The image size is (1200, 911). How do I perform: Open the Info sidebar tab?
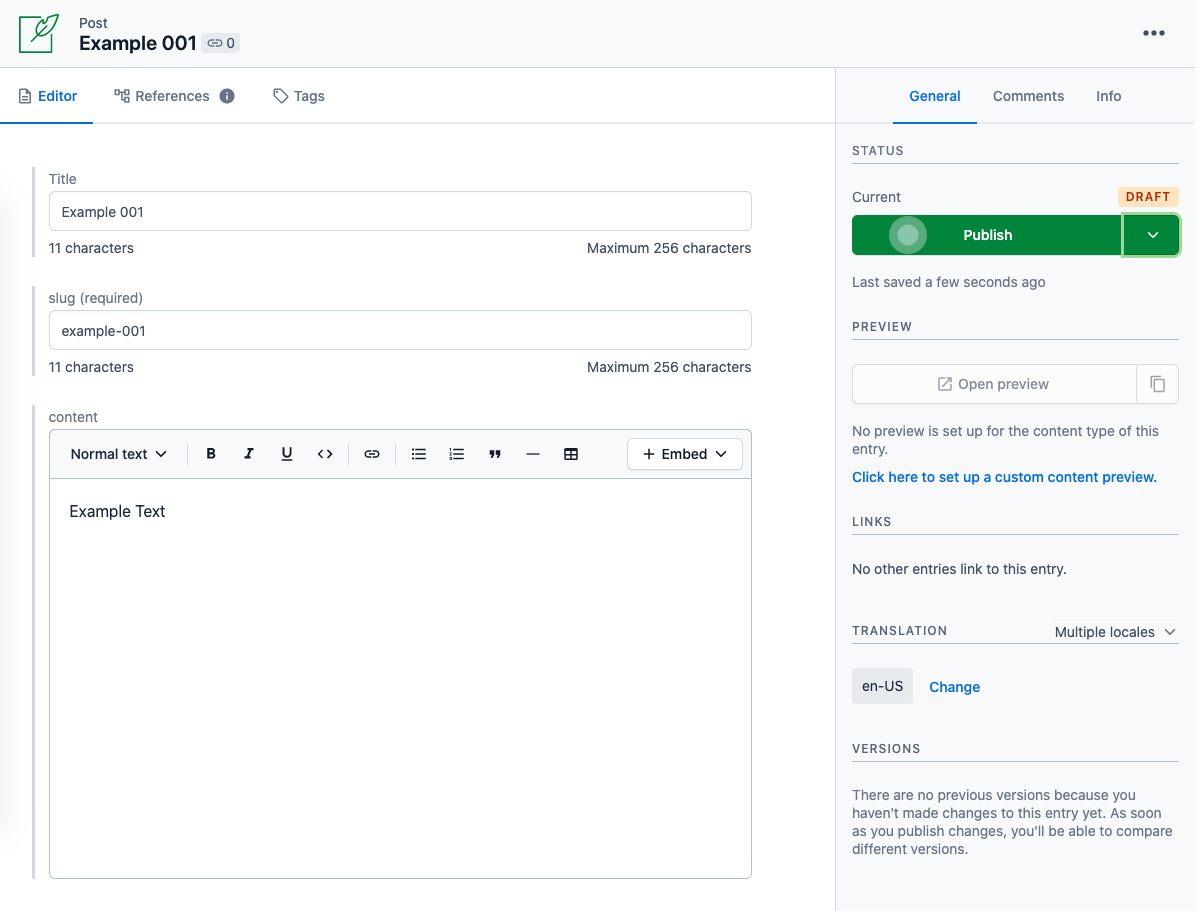point(1108,96)
